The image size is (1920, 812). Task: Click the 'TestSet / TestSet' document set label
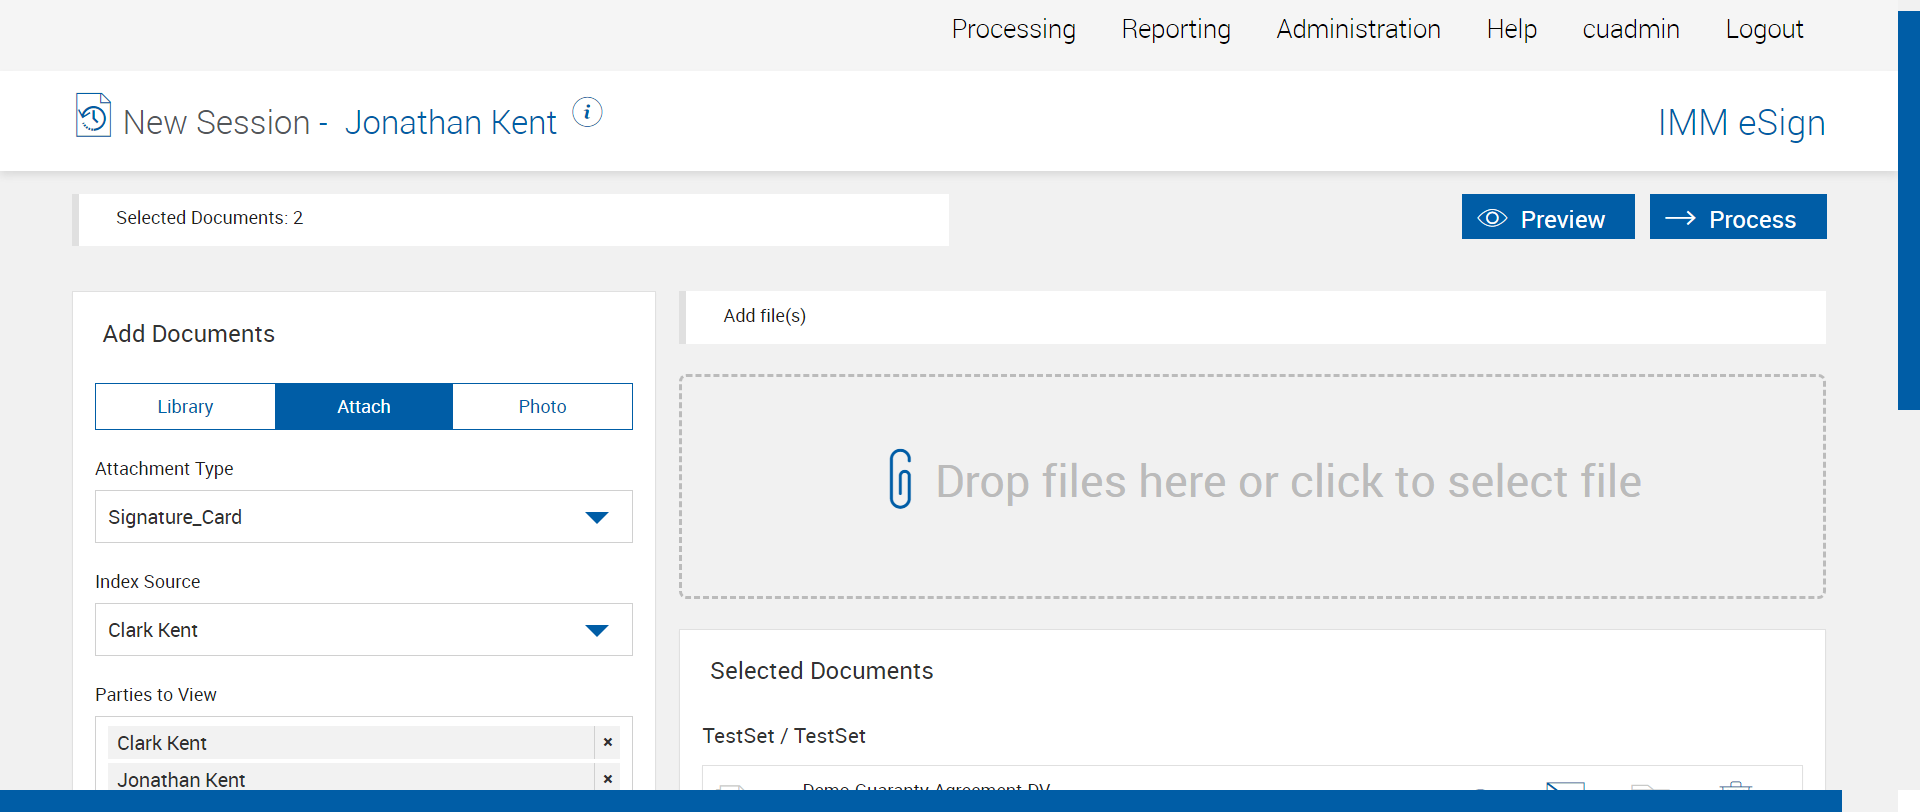pos(784,736)
